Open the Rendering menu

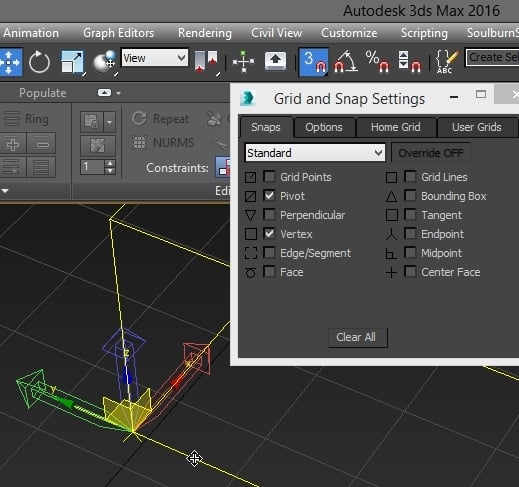(205, 33)
